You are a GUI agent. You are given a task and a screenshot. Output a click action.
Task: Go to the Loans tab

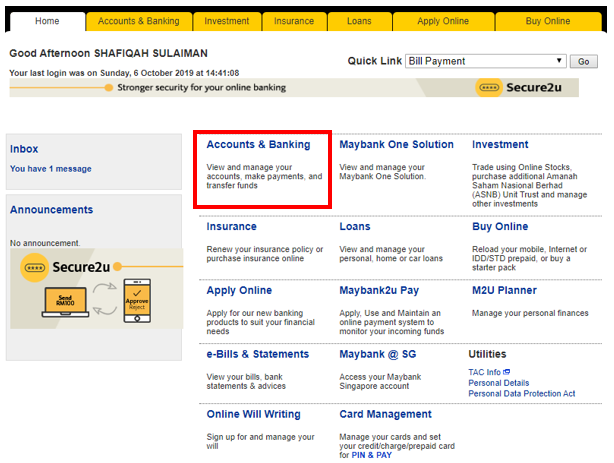[358, 20]
